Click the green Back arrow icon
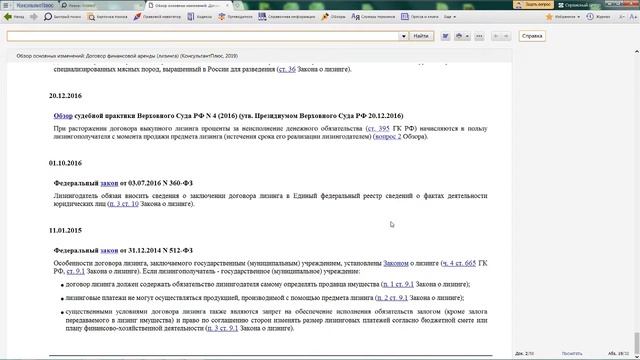640x360 pixels. [7, 17]
